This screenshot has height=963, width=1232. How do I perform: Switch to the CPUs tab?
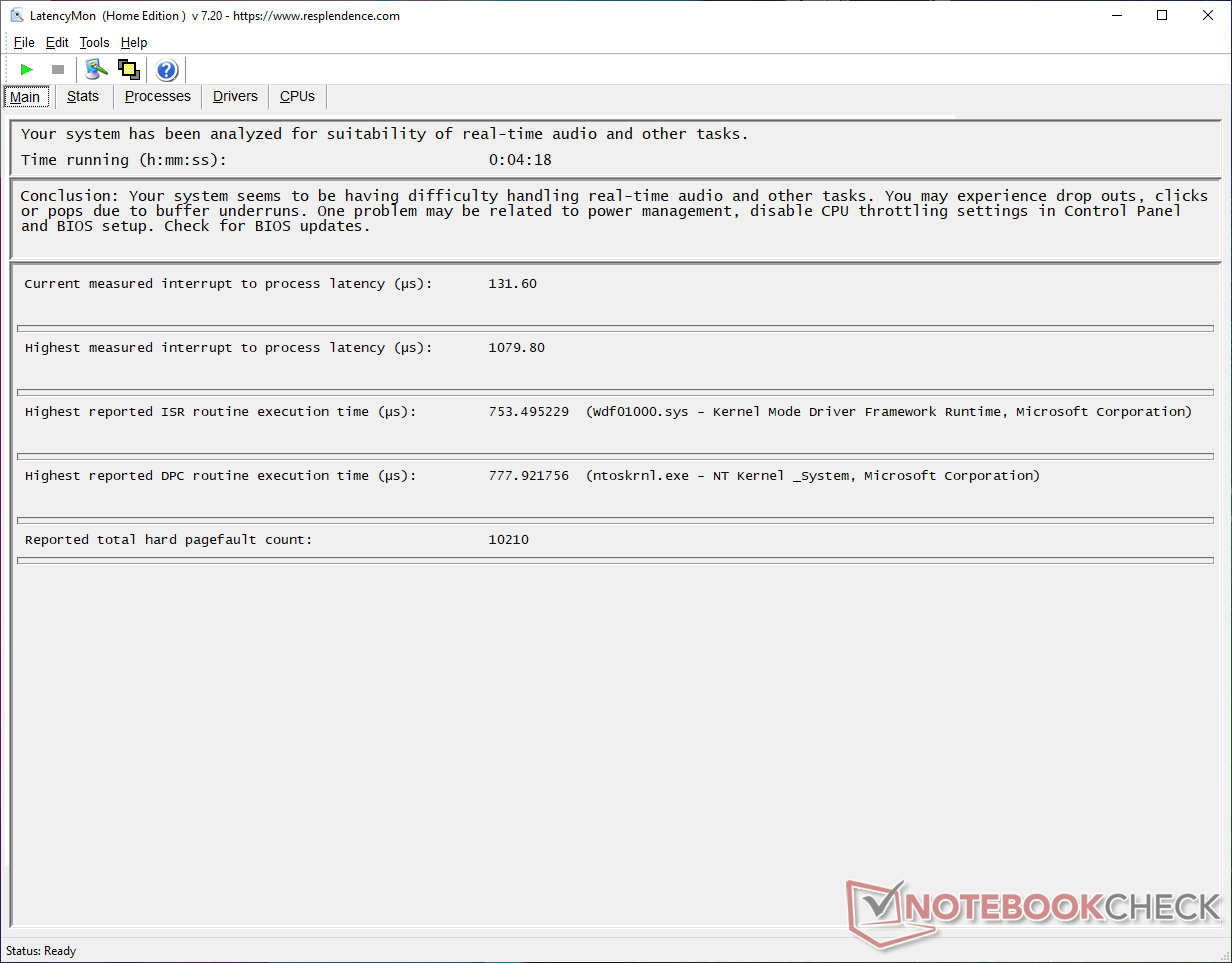(x=297, y=96)
